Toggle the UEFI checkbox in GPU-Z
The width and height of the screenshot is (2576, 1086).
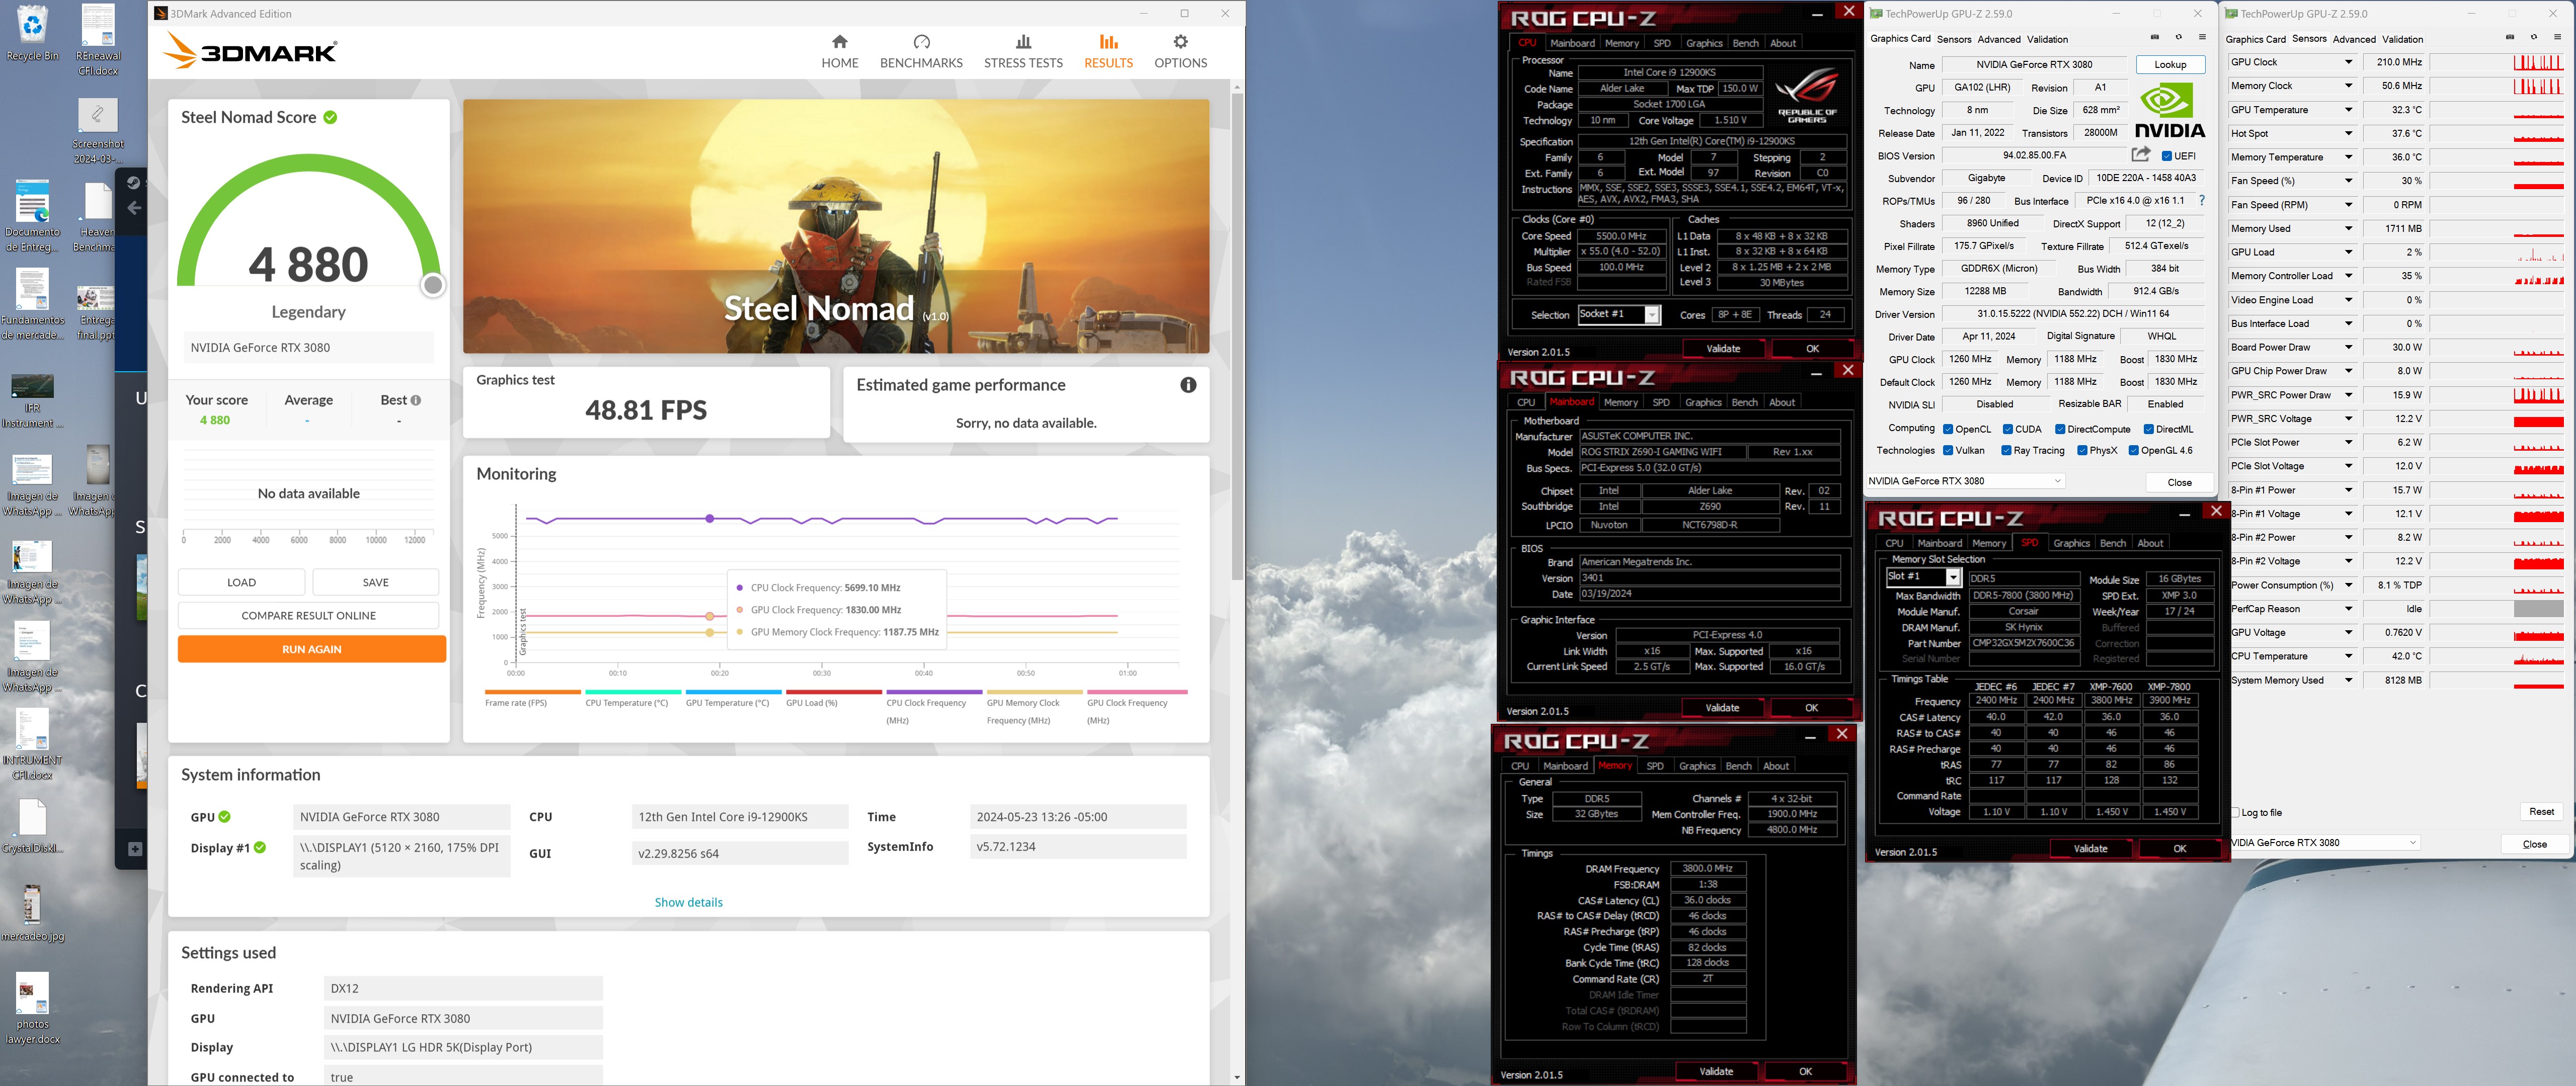[2166, 156]
